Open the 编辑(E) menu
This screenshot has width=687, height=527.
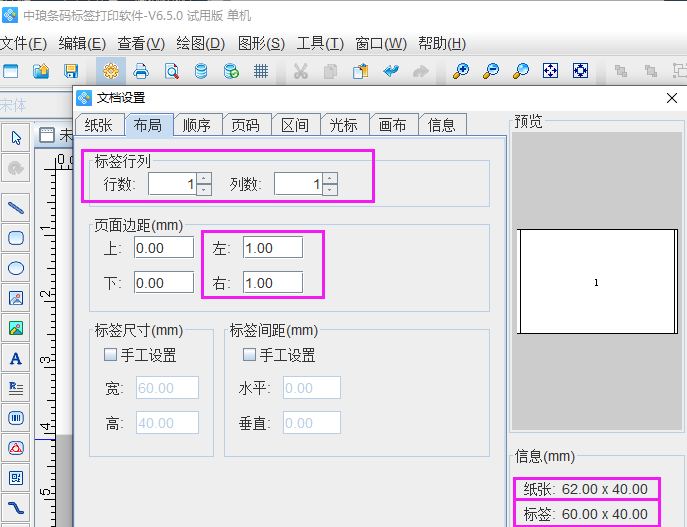82,43
